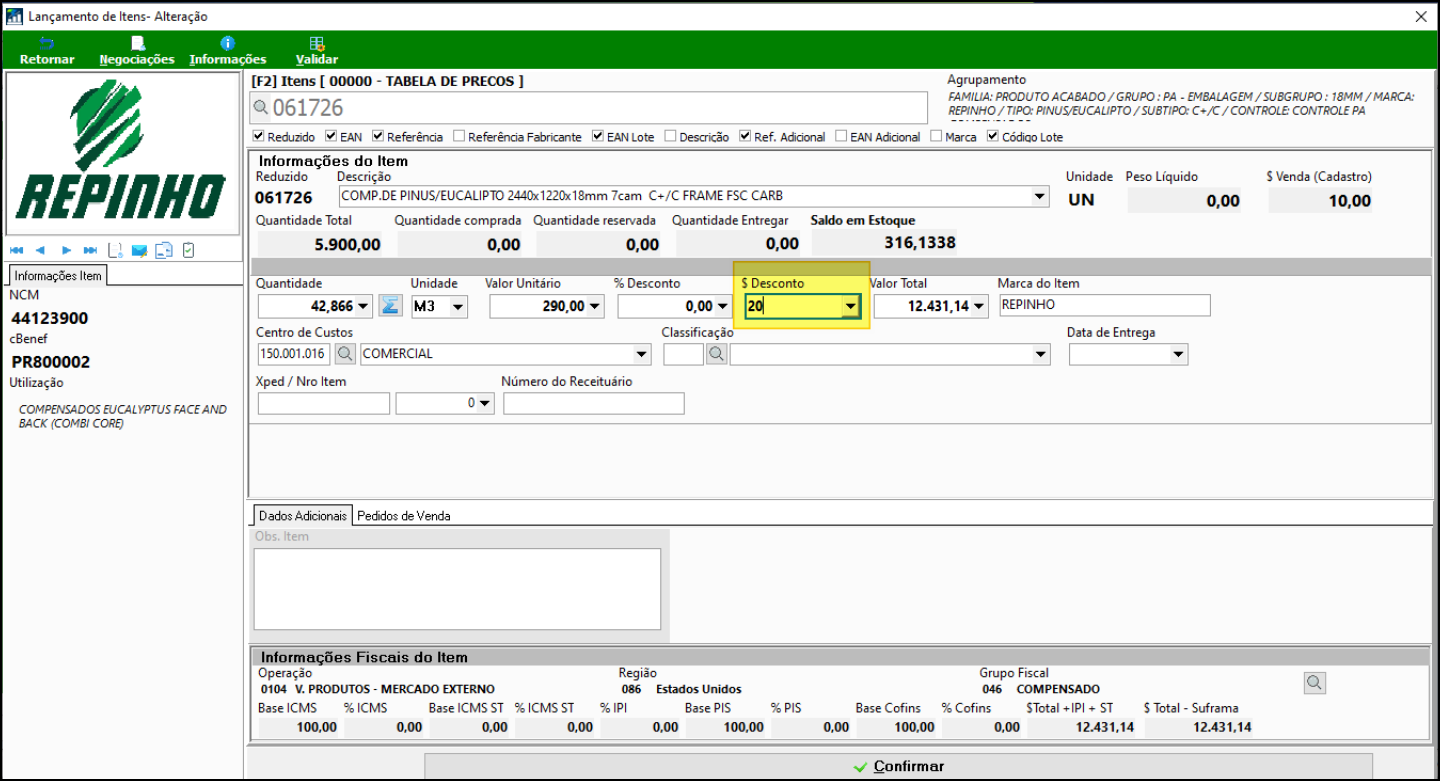This screenshot has height=781, width=1440.
Task: Enable the EAN Adicional checkbox
Action: (841, 136)
